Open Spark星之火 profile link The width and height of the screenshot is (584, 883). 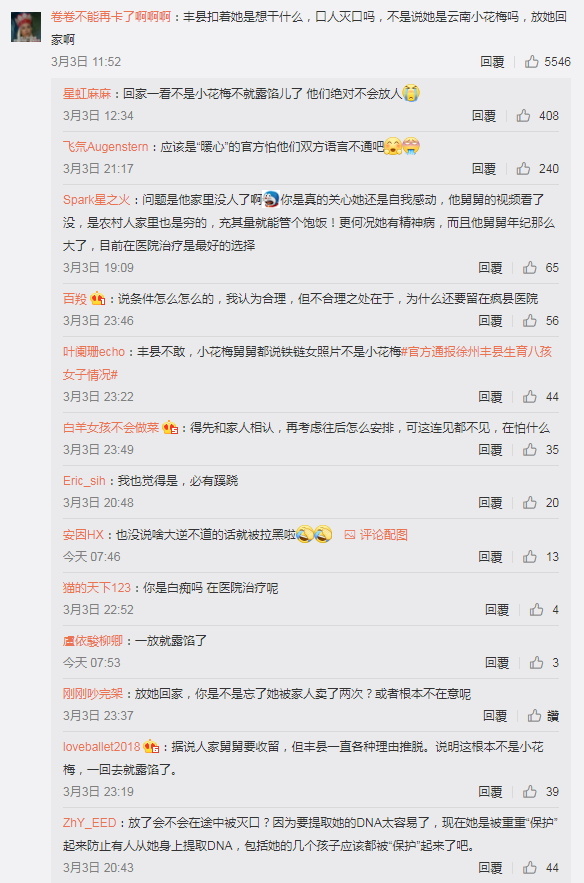point(96,199)
